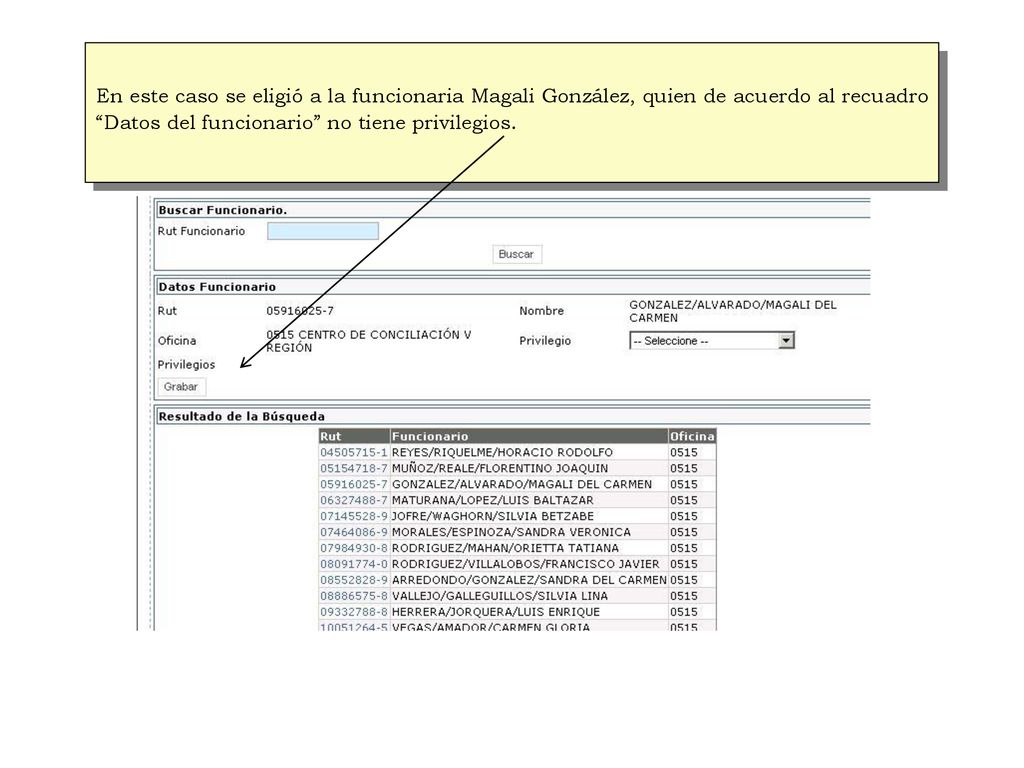The width and height of the screenshot is (1024, 768).
Task: Click the Oficina column header
Action: [x=692, y=436]
